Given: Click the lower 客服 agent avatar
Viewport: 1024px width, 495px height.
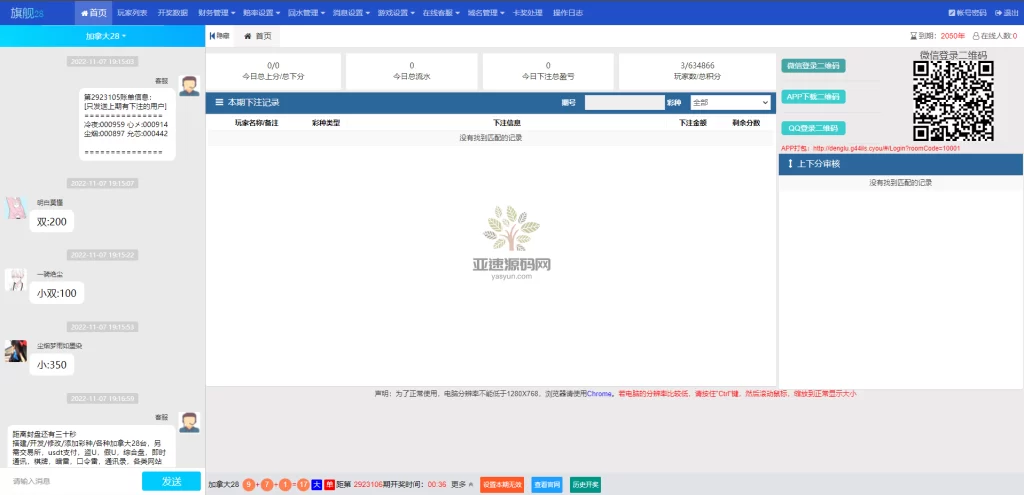Looking at the screenshot, I should click(189, 422).
